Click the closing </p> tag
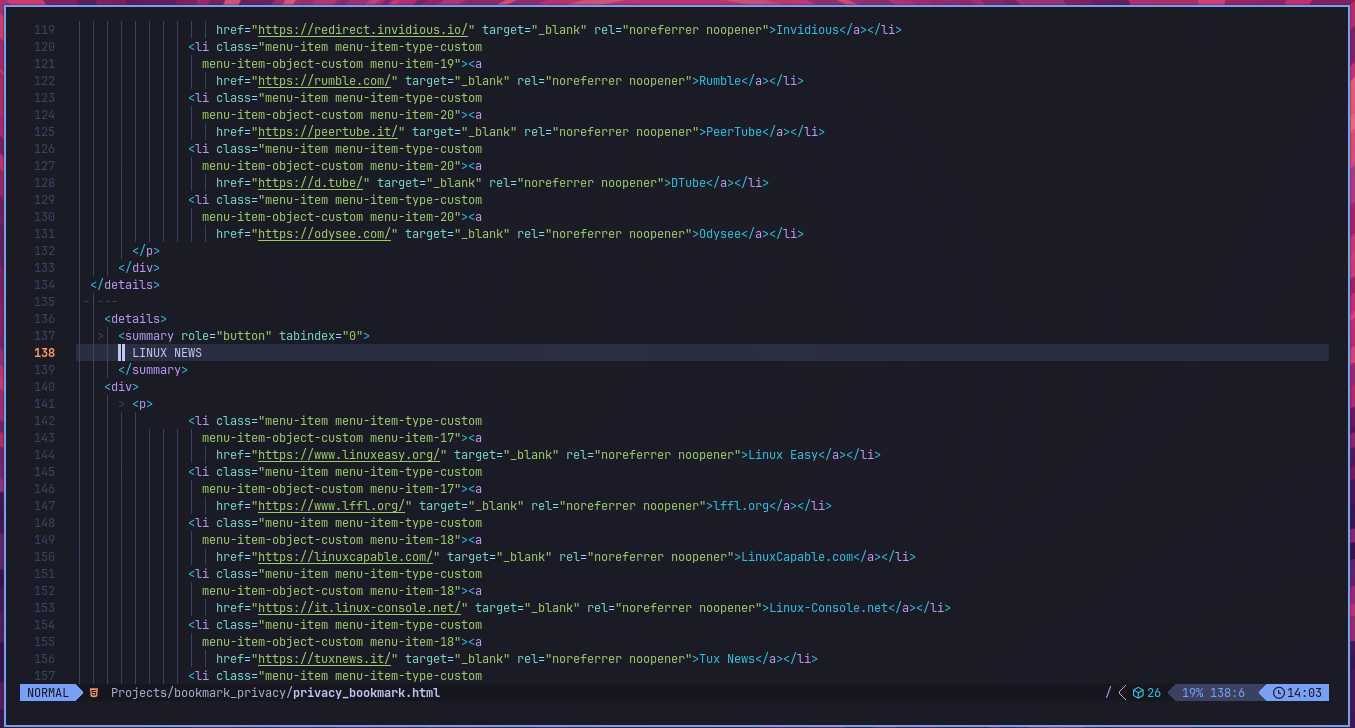Image resolution: width=1355 pixels, height=728 pixels. [x=146, y=251]
